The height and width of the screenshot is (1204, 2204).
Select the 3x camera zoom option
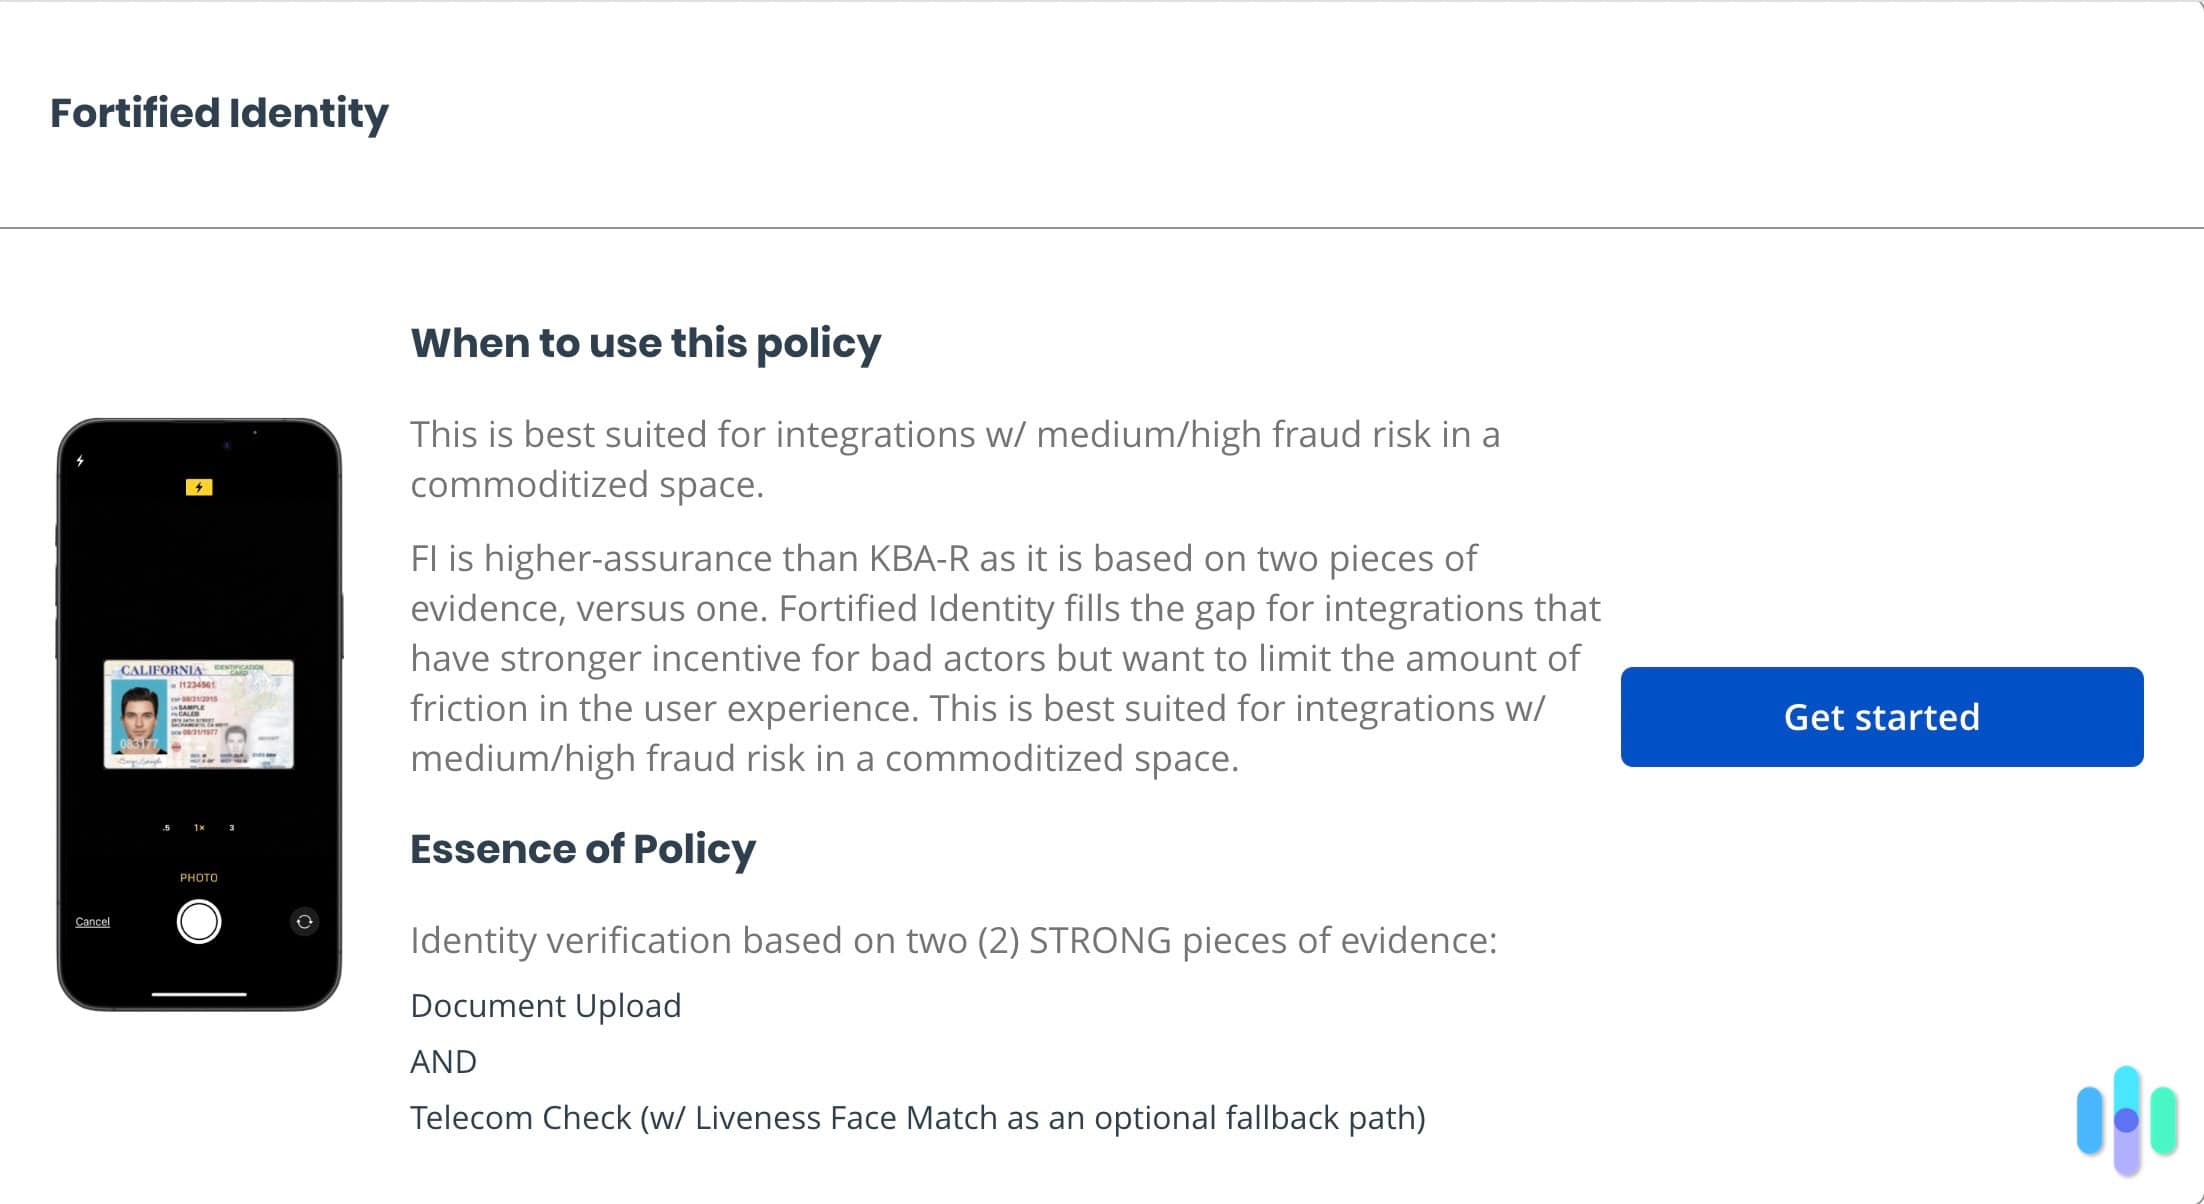coord(231,827)
